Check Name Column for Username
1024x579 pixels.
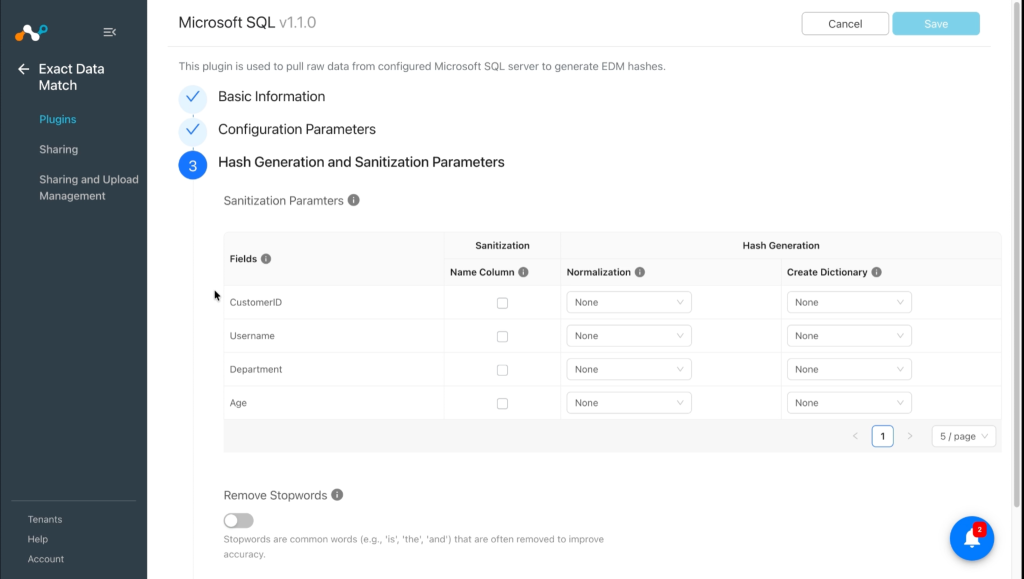coord(502,336)
